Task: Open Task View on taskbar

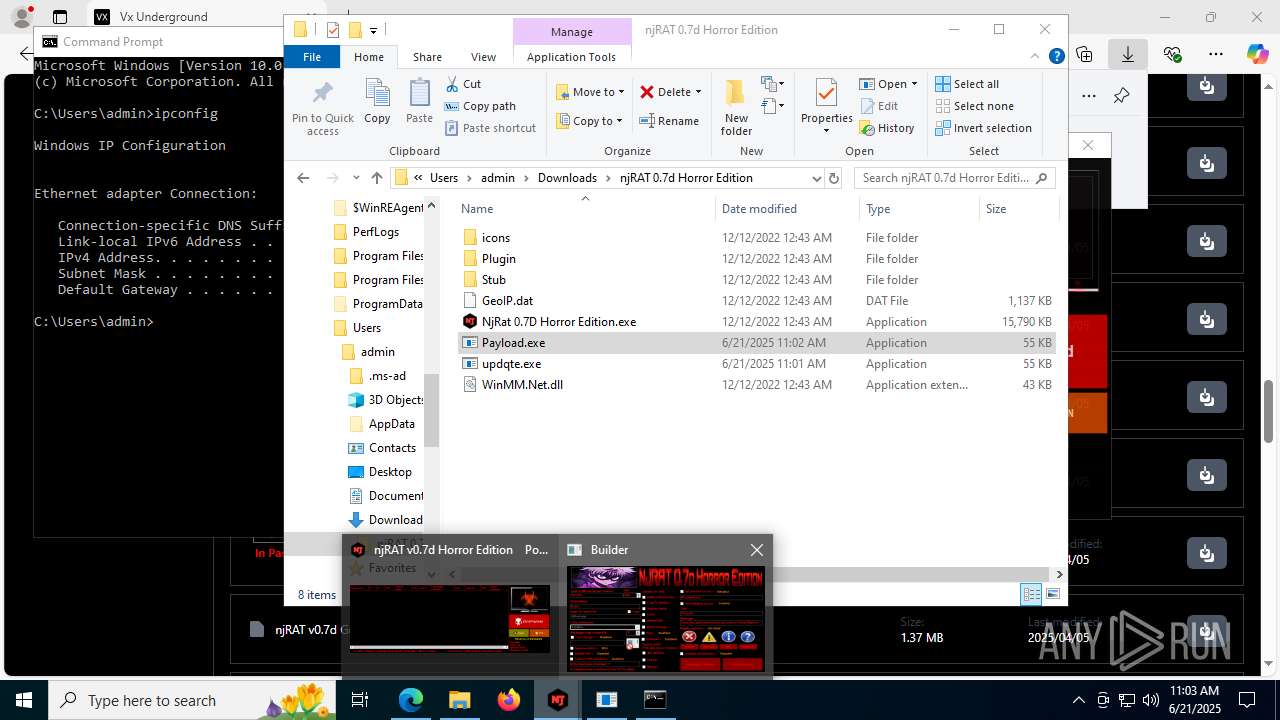Action: (x=360, y=700)
